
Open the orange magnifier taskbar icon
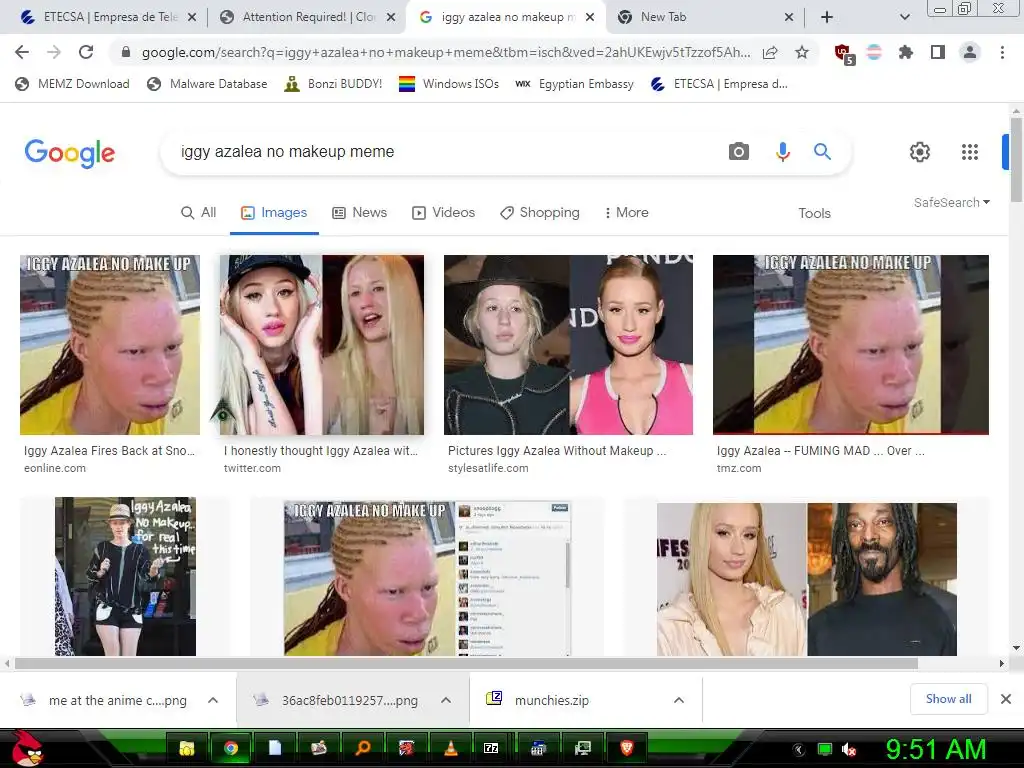(362, 748)
